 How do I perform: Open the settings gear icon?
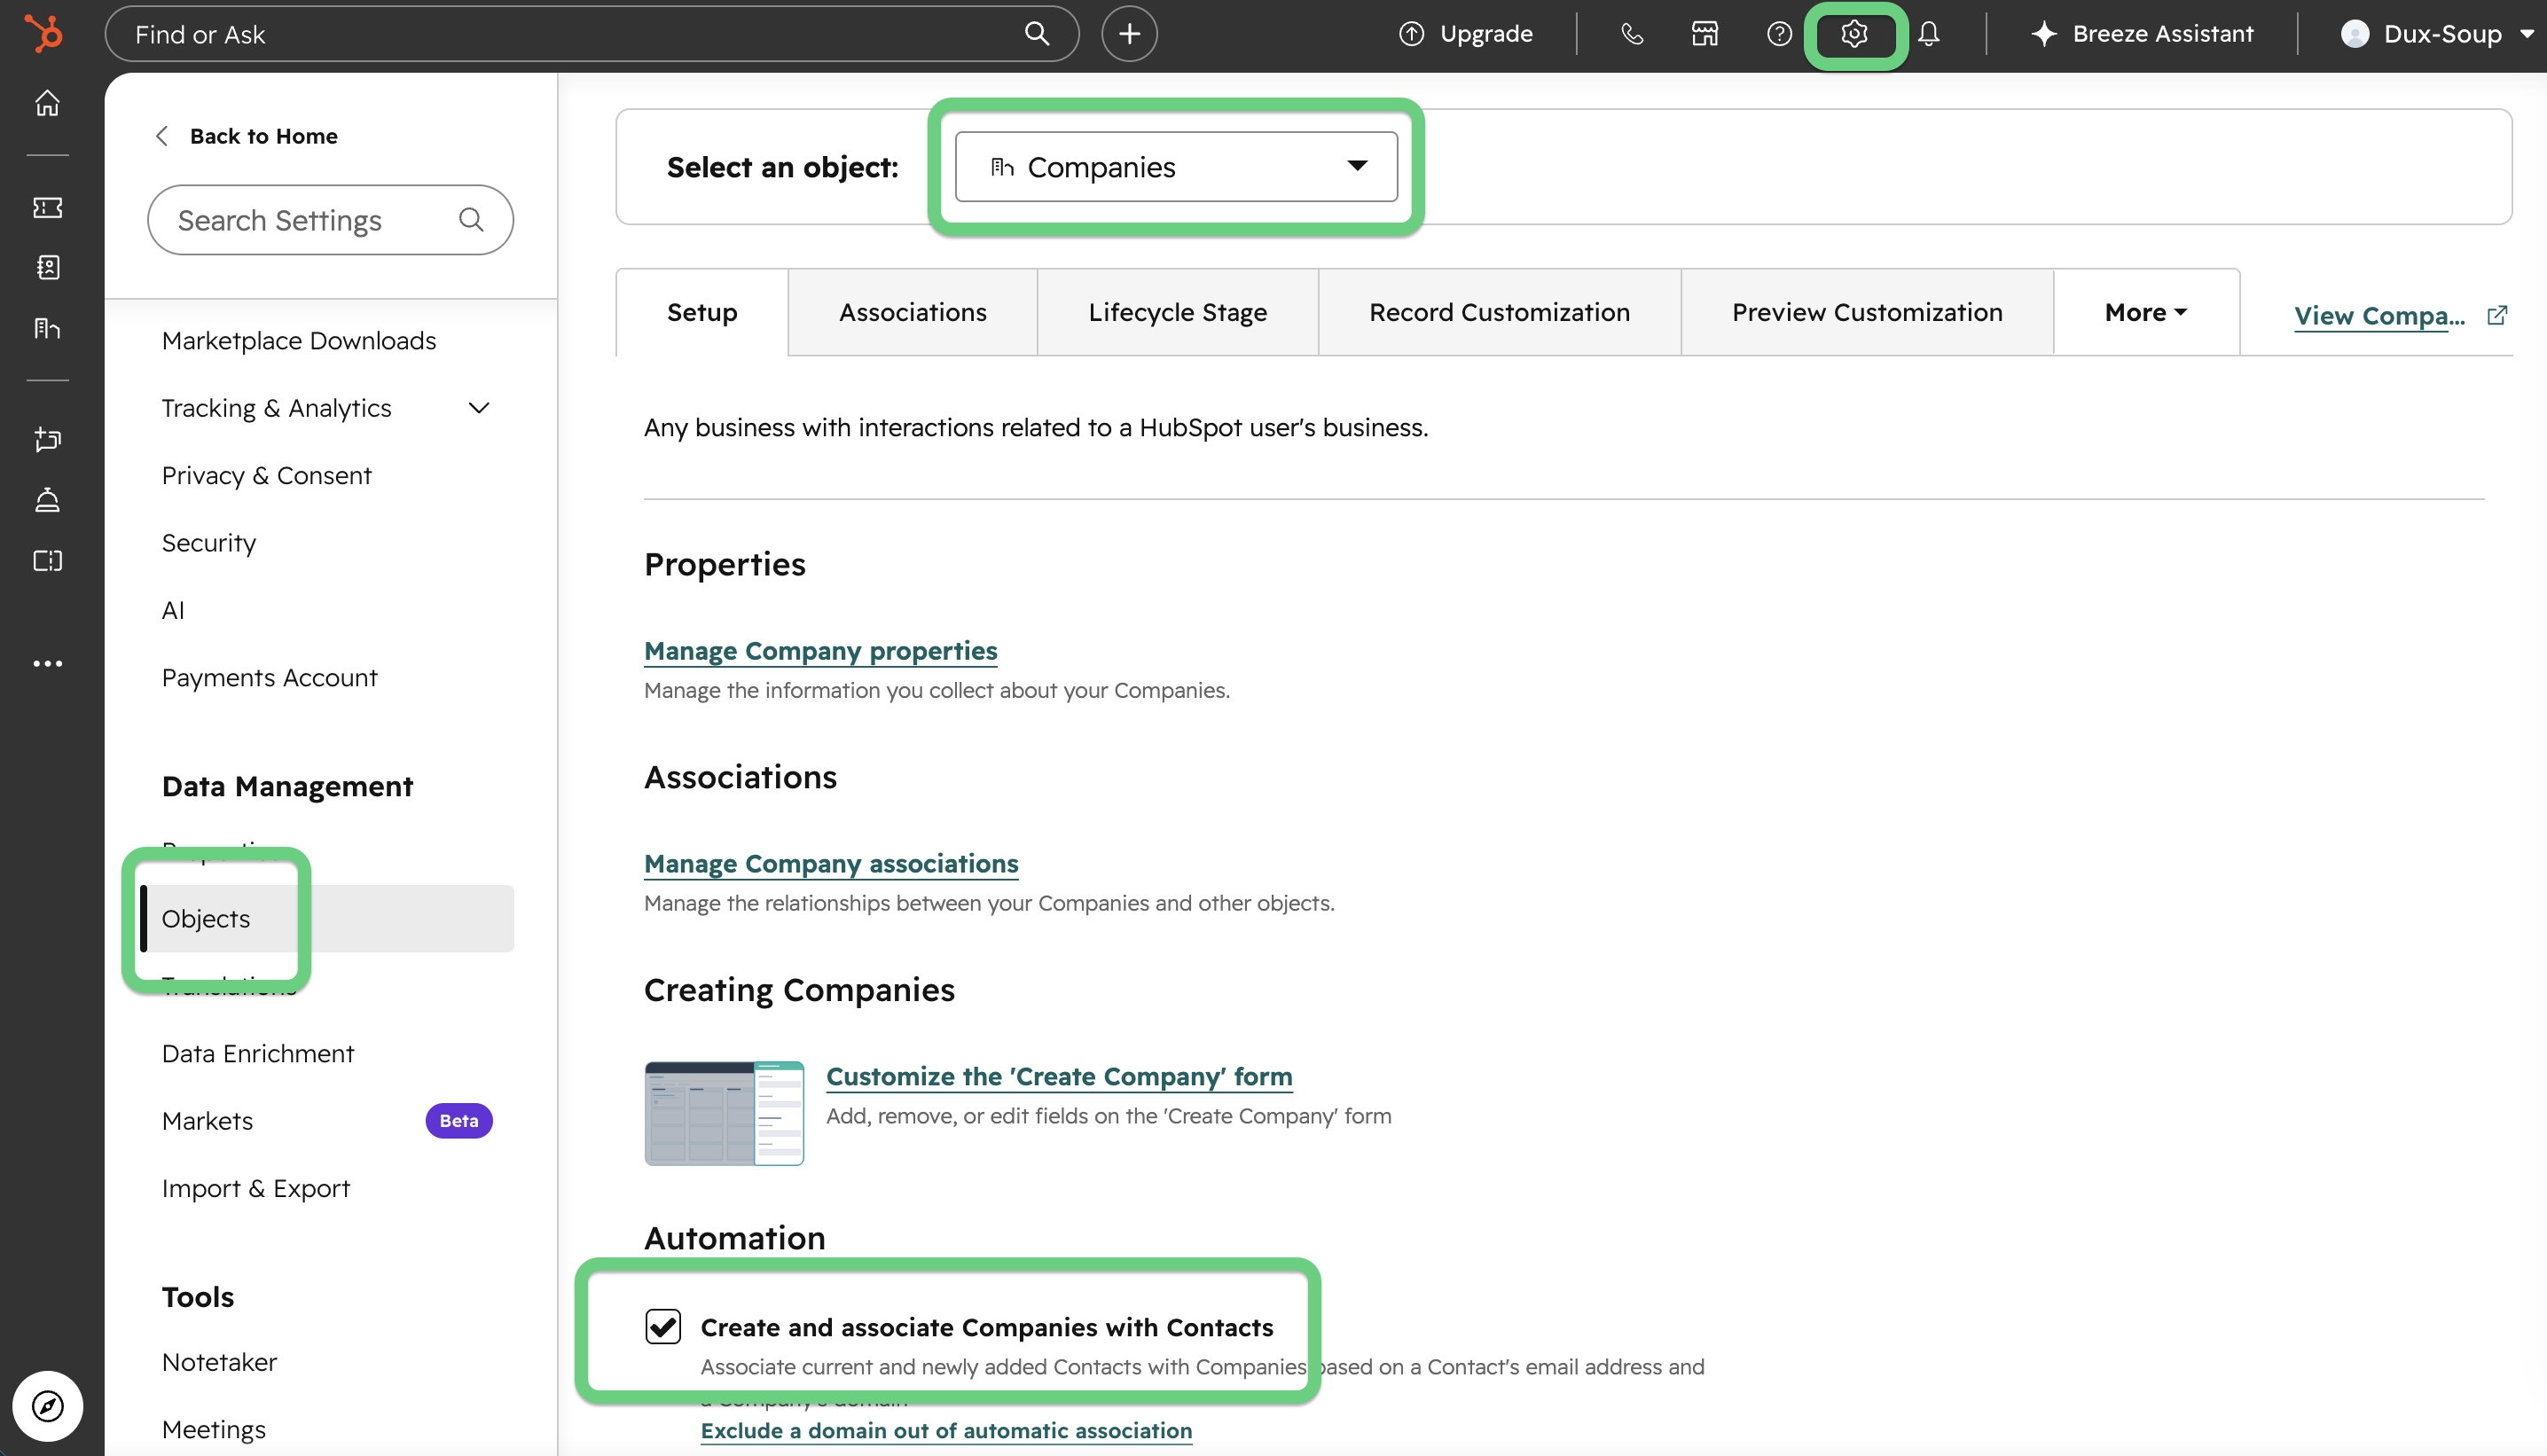coord(1854,33)
